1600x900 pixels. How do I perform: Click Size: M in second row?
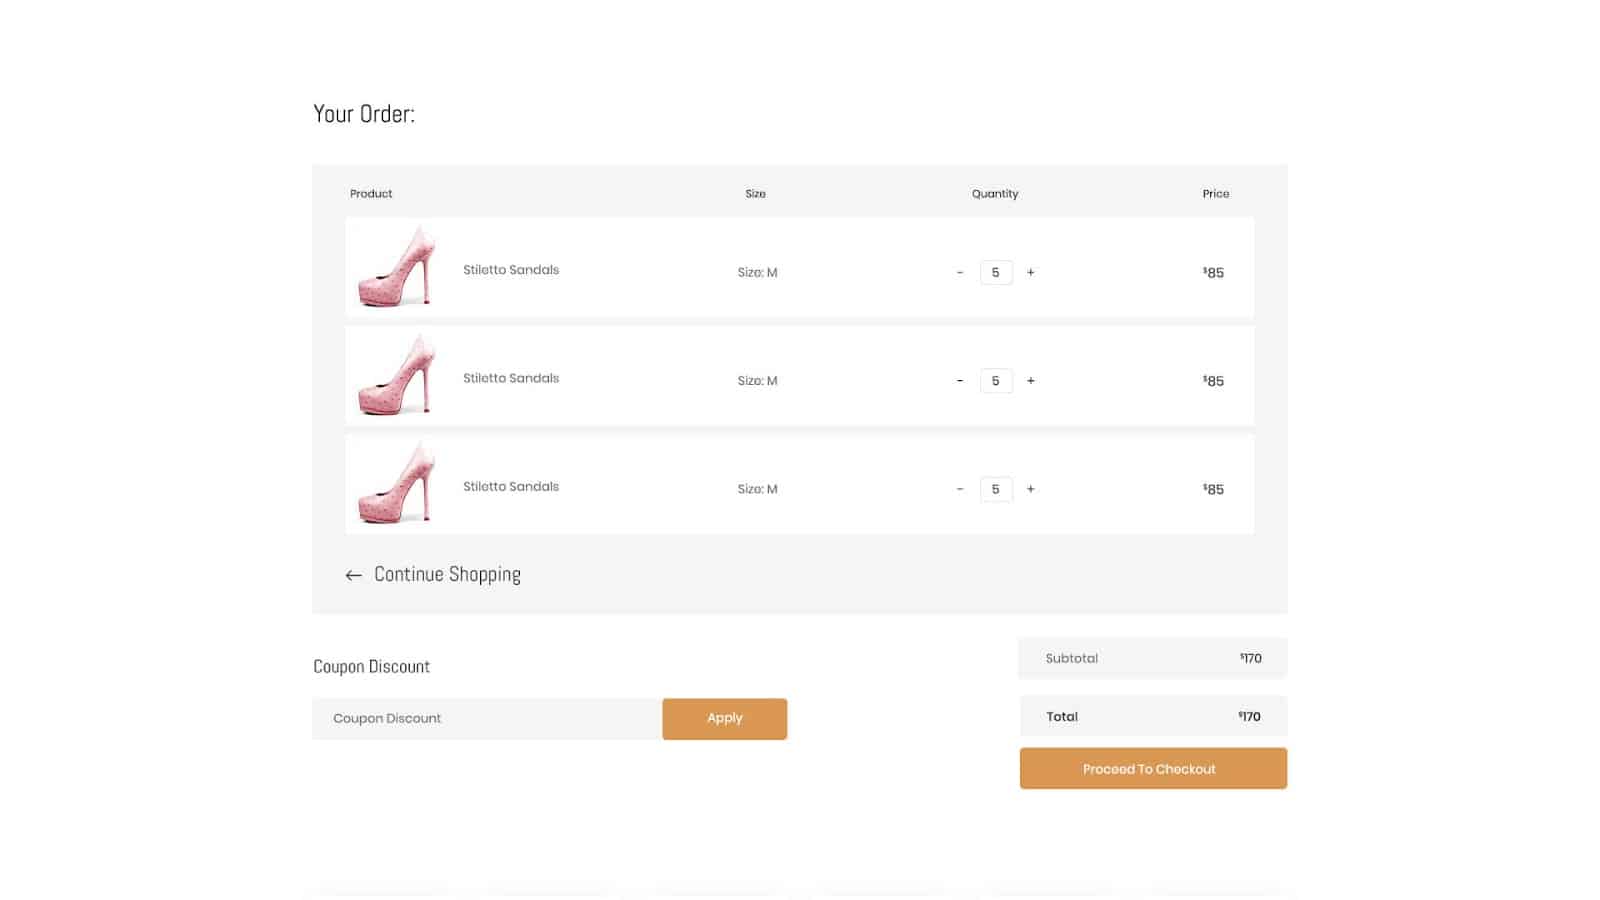pos(757,381)
